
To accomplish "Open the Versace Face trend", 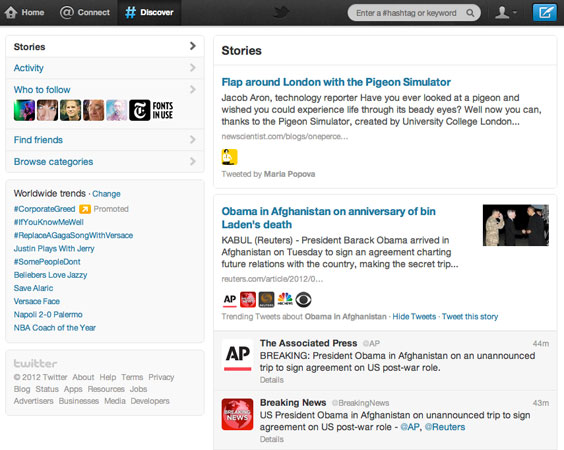I will pos(37,301).
